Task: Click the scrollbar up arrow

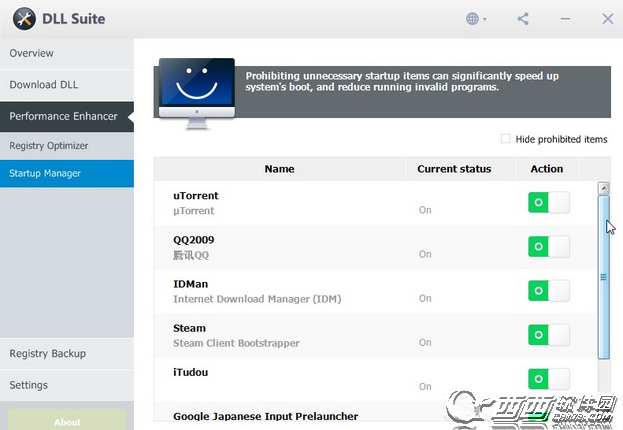Action: point(604,188)
